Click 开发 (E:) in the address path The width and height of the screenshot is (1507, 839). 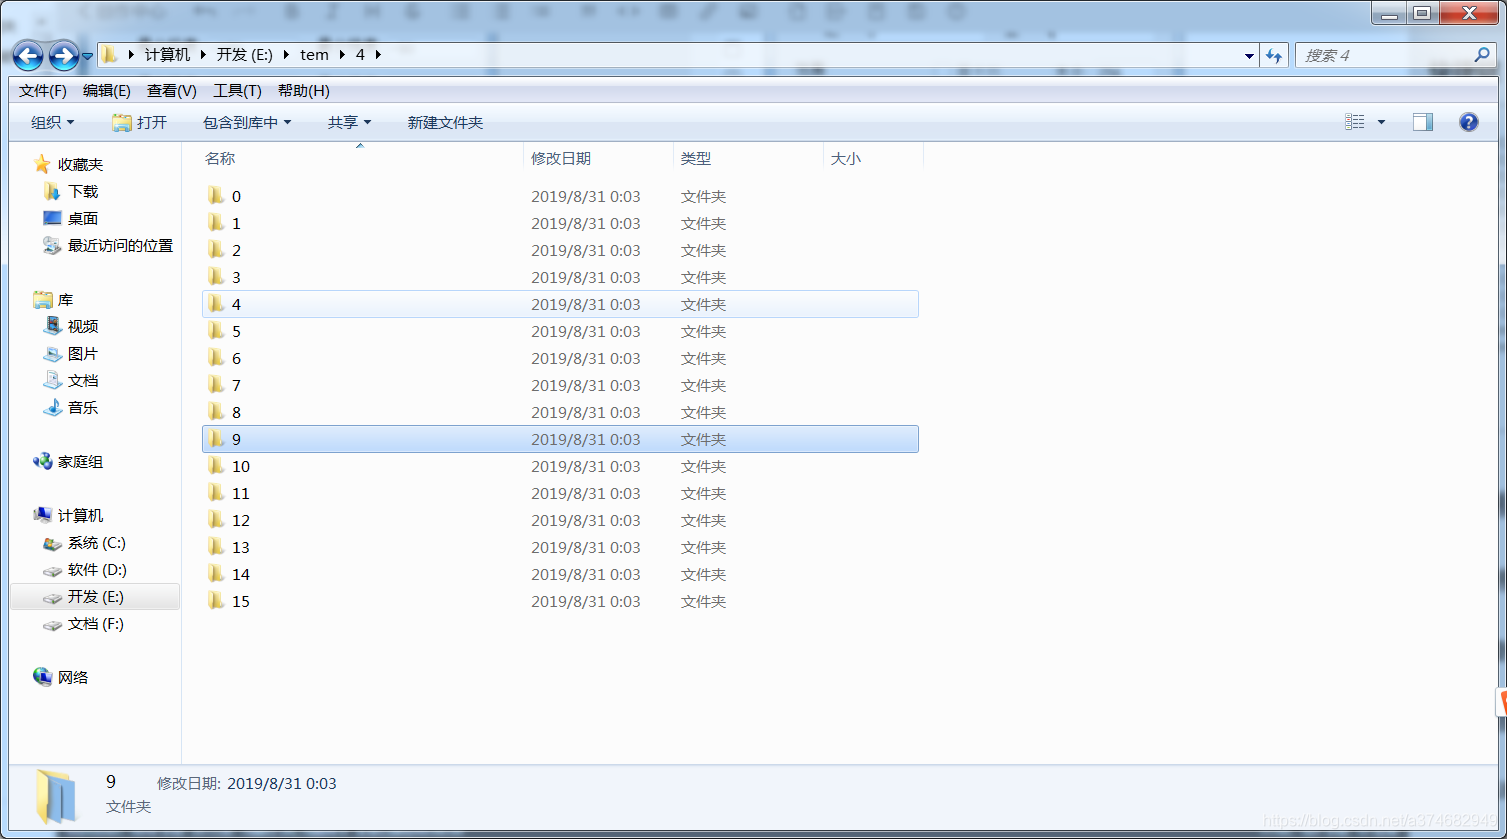coord(245,55)
